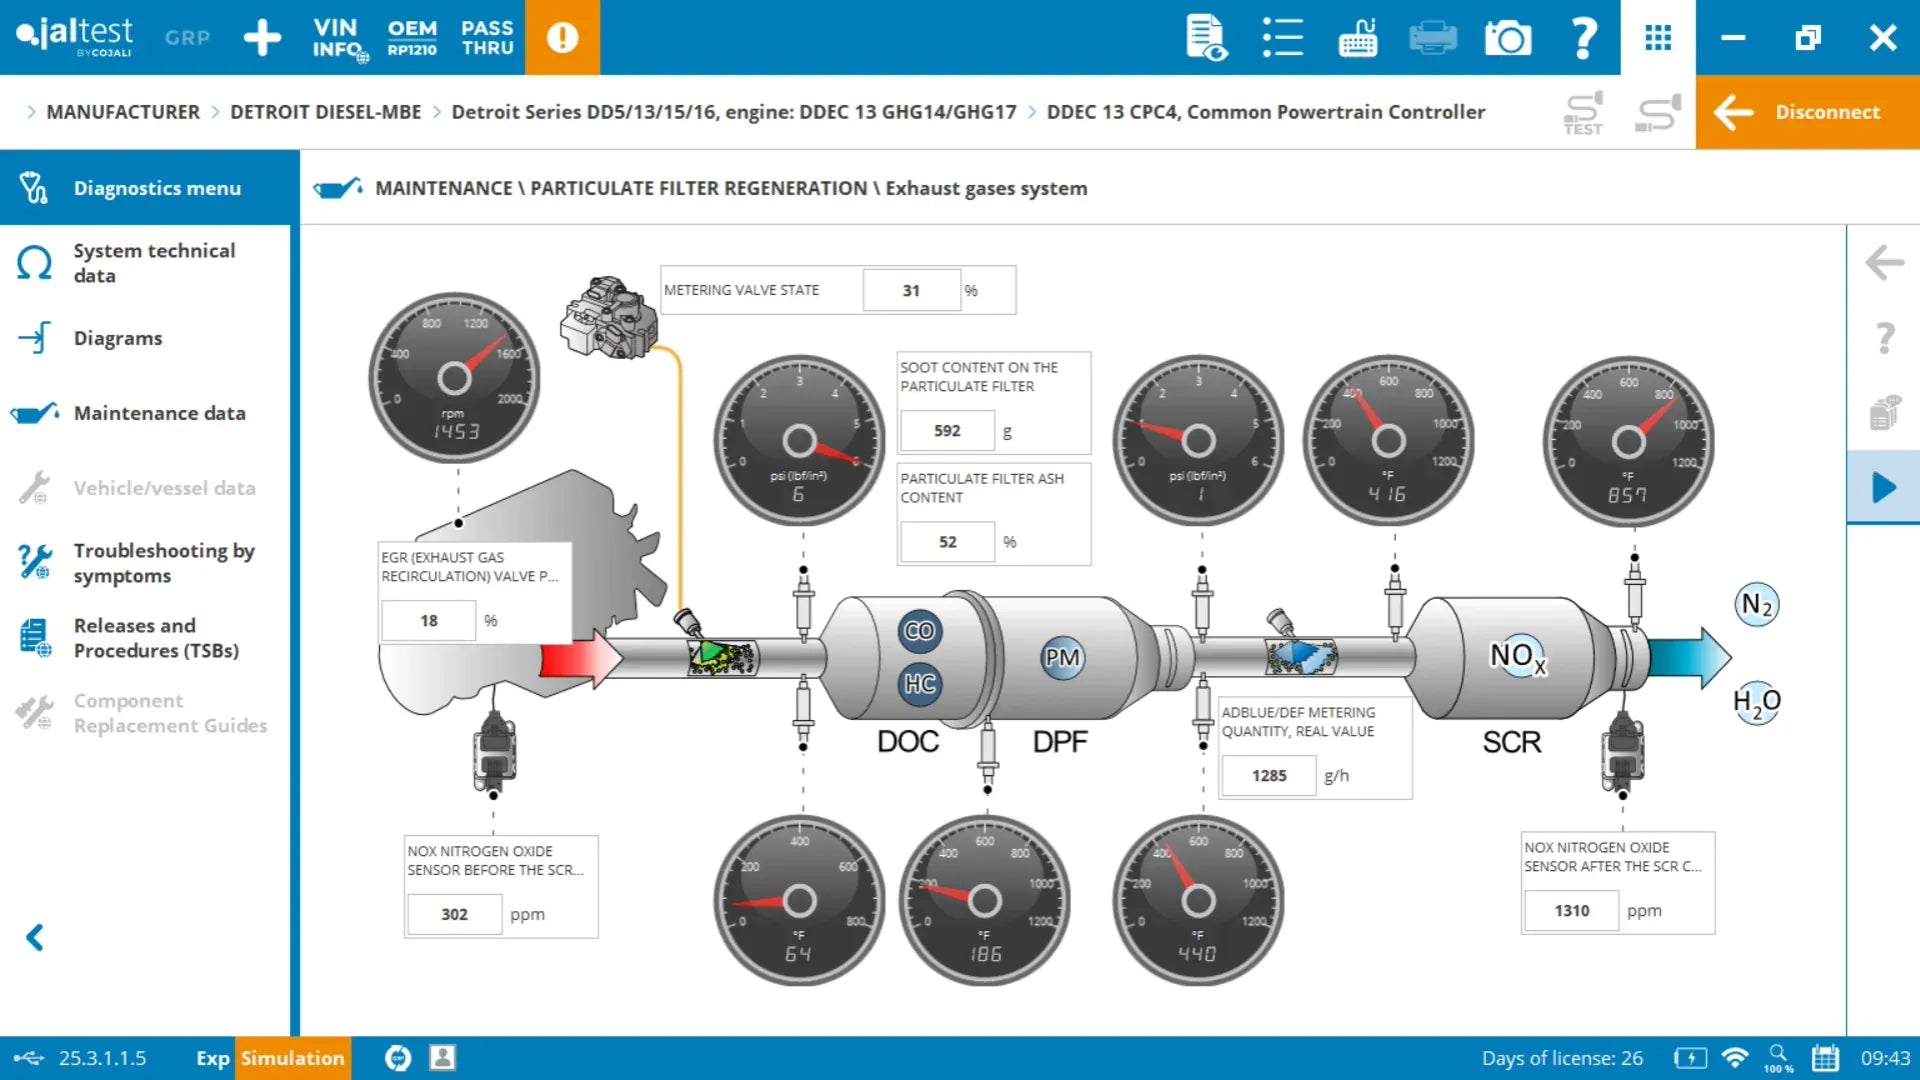
Task: Click the particulate filter ash value 52
Action: 947,541
